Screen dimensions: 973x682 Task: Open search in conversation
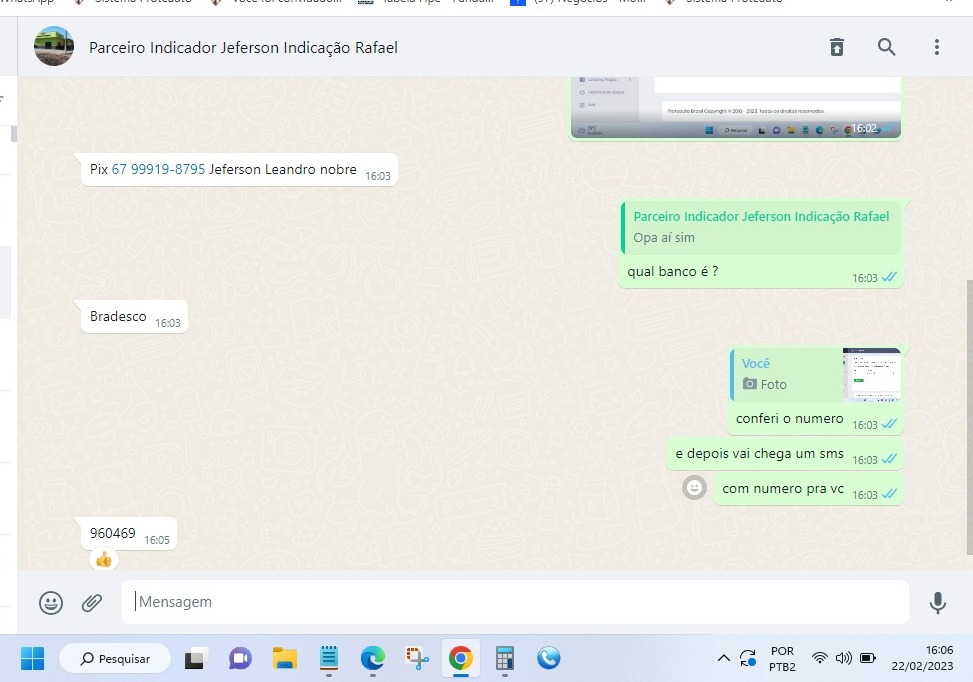(887, 47)
